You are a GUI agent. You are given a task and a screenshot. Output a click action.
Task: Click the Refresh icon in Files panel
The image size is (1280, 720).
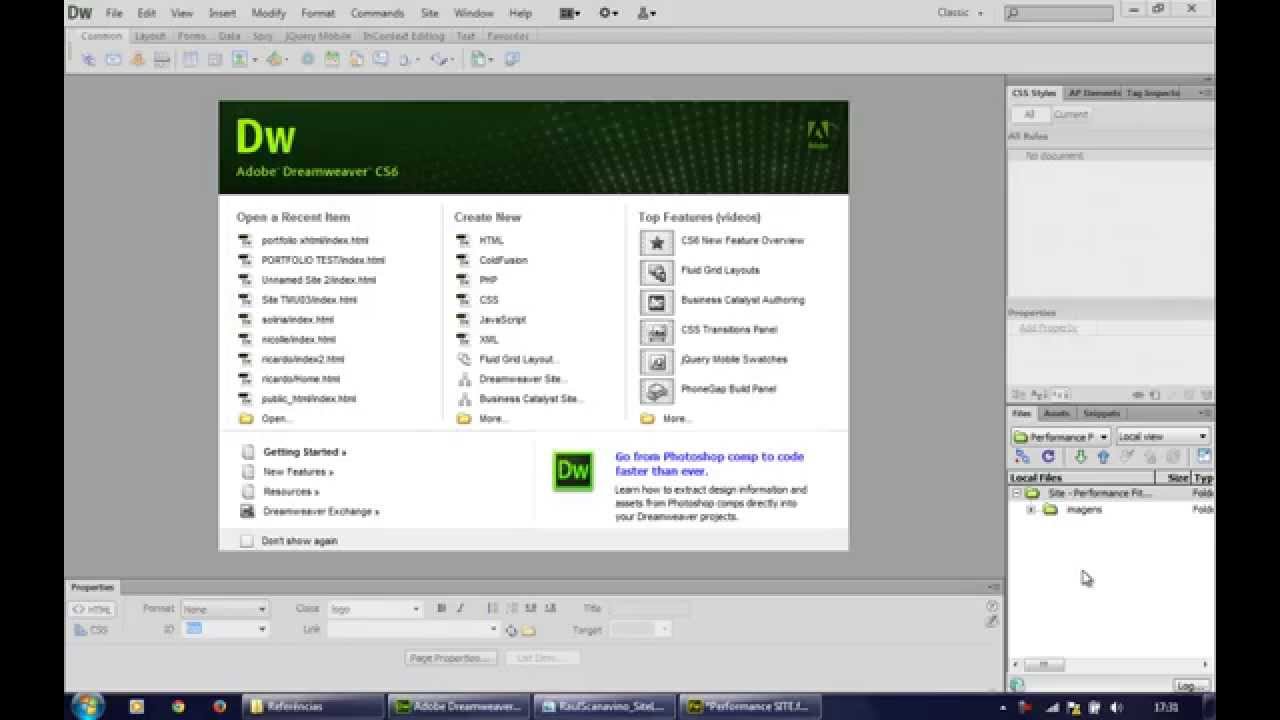coord(1048,456)
